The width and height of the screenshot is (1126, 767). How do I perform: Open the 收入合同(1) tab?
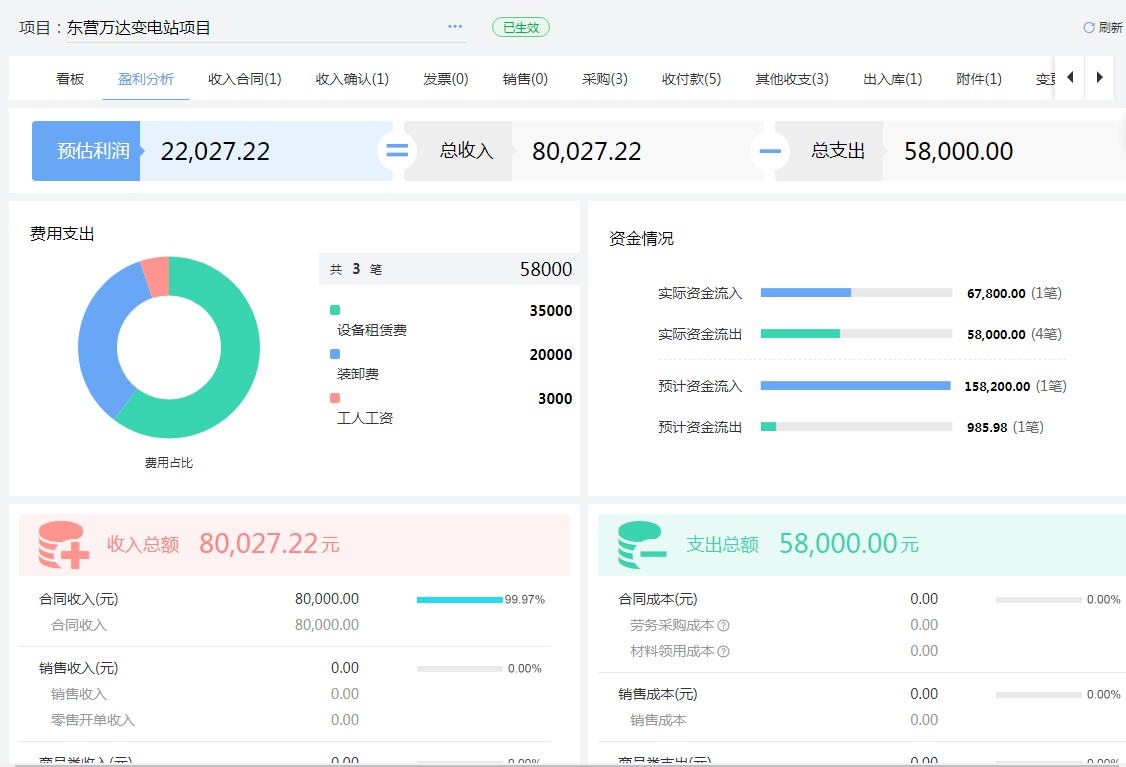click(x=245, y=79)
